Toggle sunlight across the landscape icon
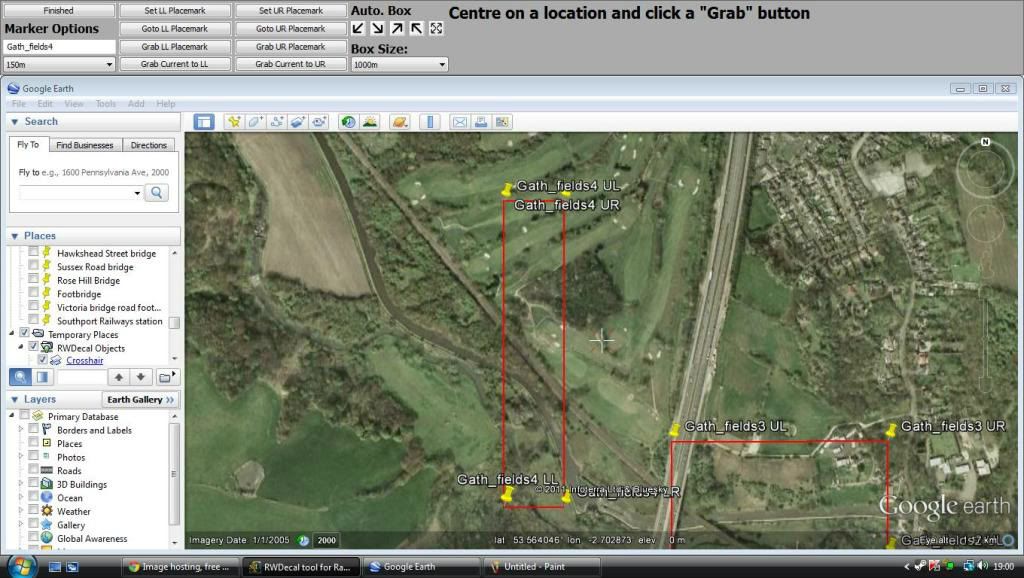This screenshot has height=578, width=1024. (370, 122)
